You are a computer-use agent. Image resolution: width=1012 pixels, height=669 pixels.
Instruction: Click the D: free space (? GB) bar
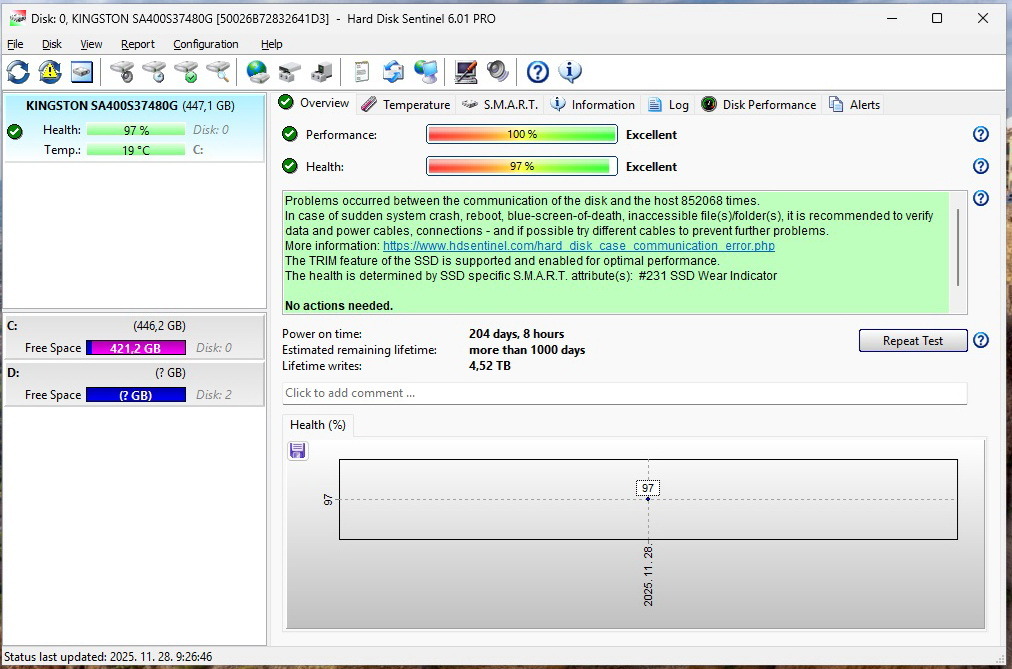[x=136, y=395]
